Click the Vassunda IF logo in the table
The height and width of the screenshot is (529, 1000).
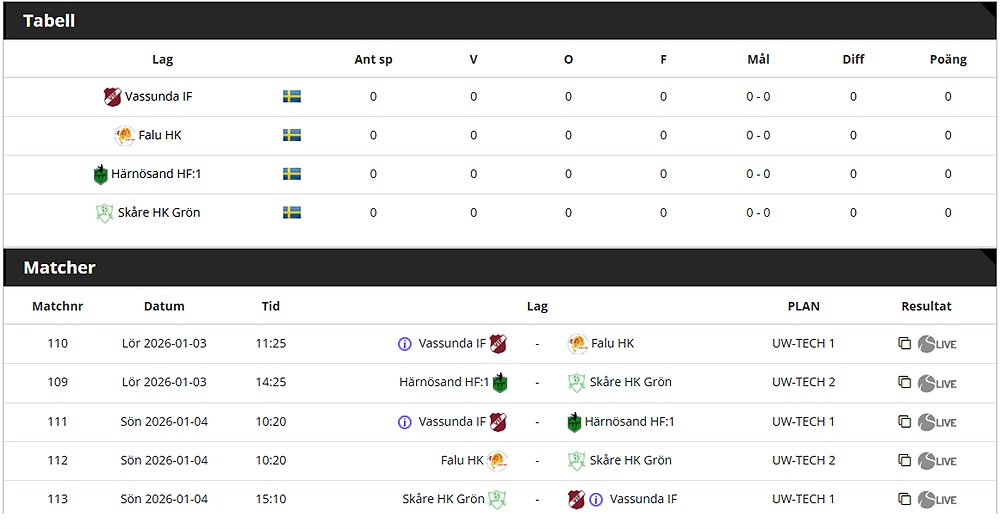[x=112, y=97]
